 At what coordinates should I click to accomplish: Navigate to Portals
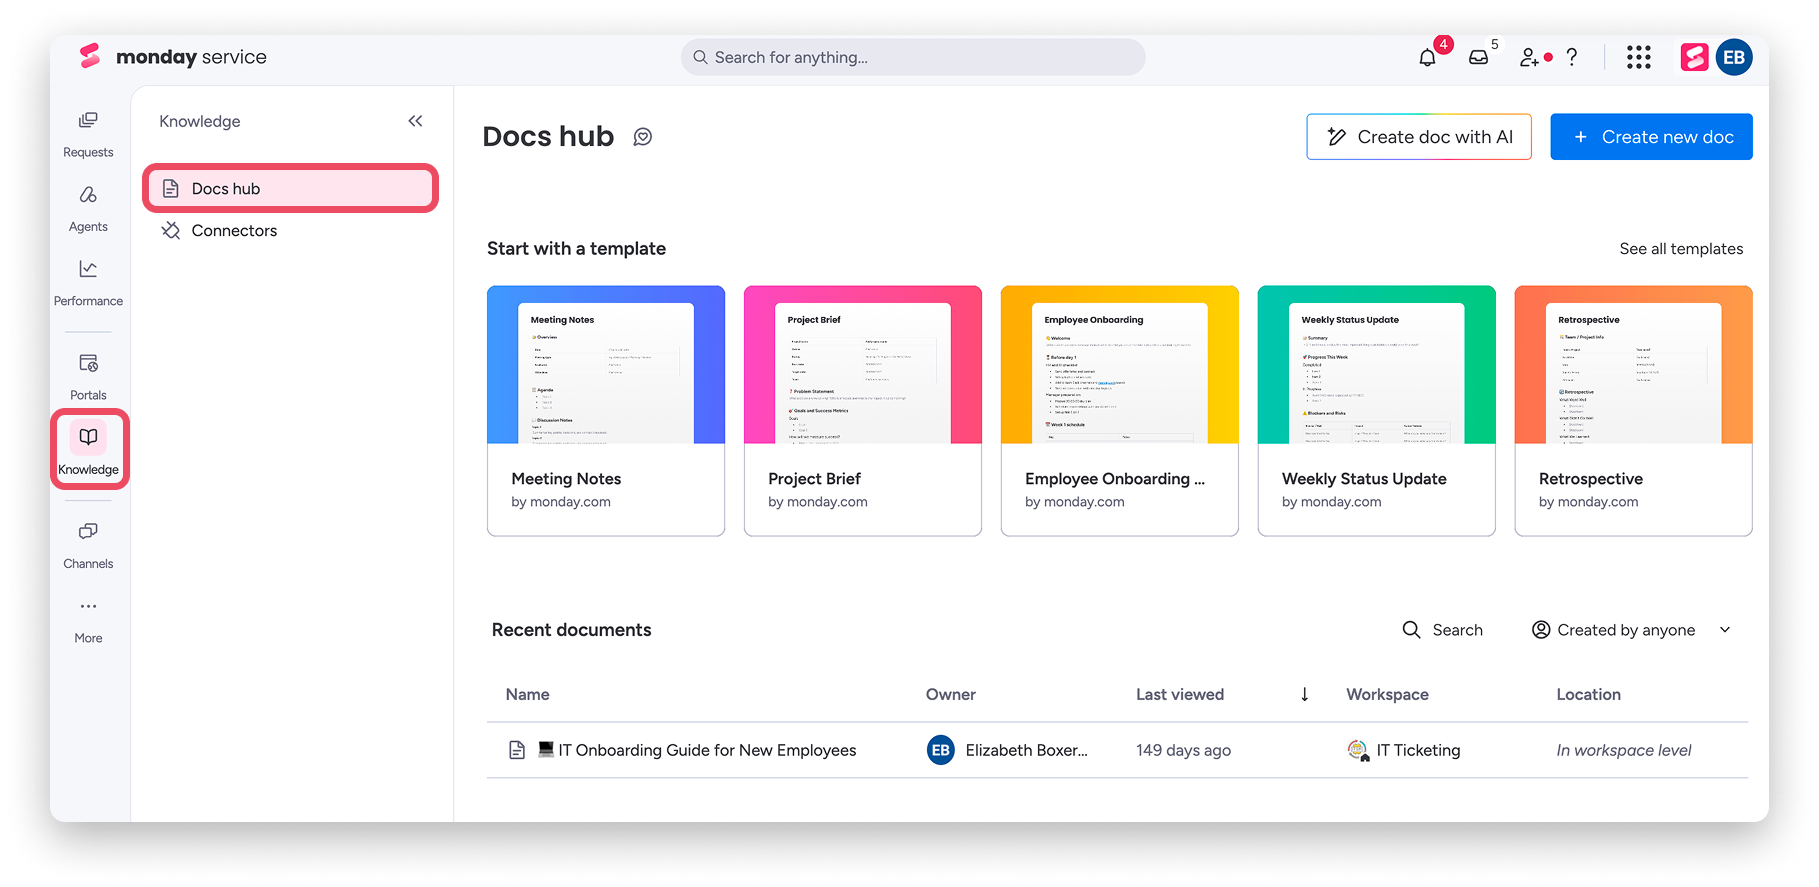pyautogui.click(x=88, y=377)
